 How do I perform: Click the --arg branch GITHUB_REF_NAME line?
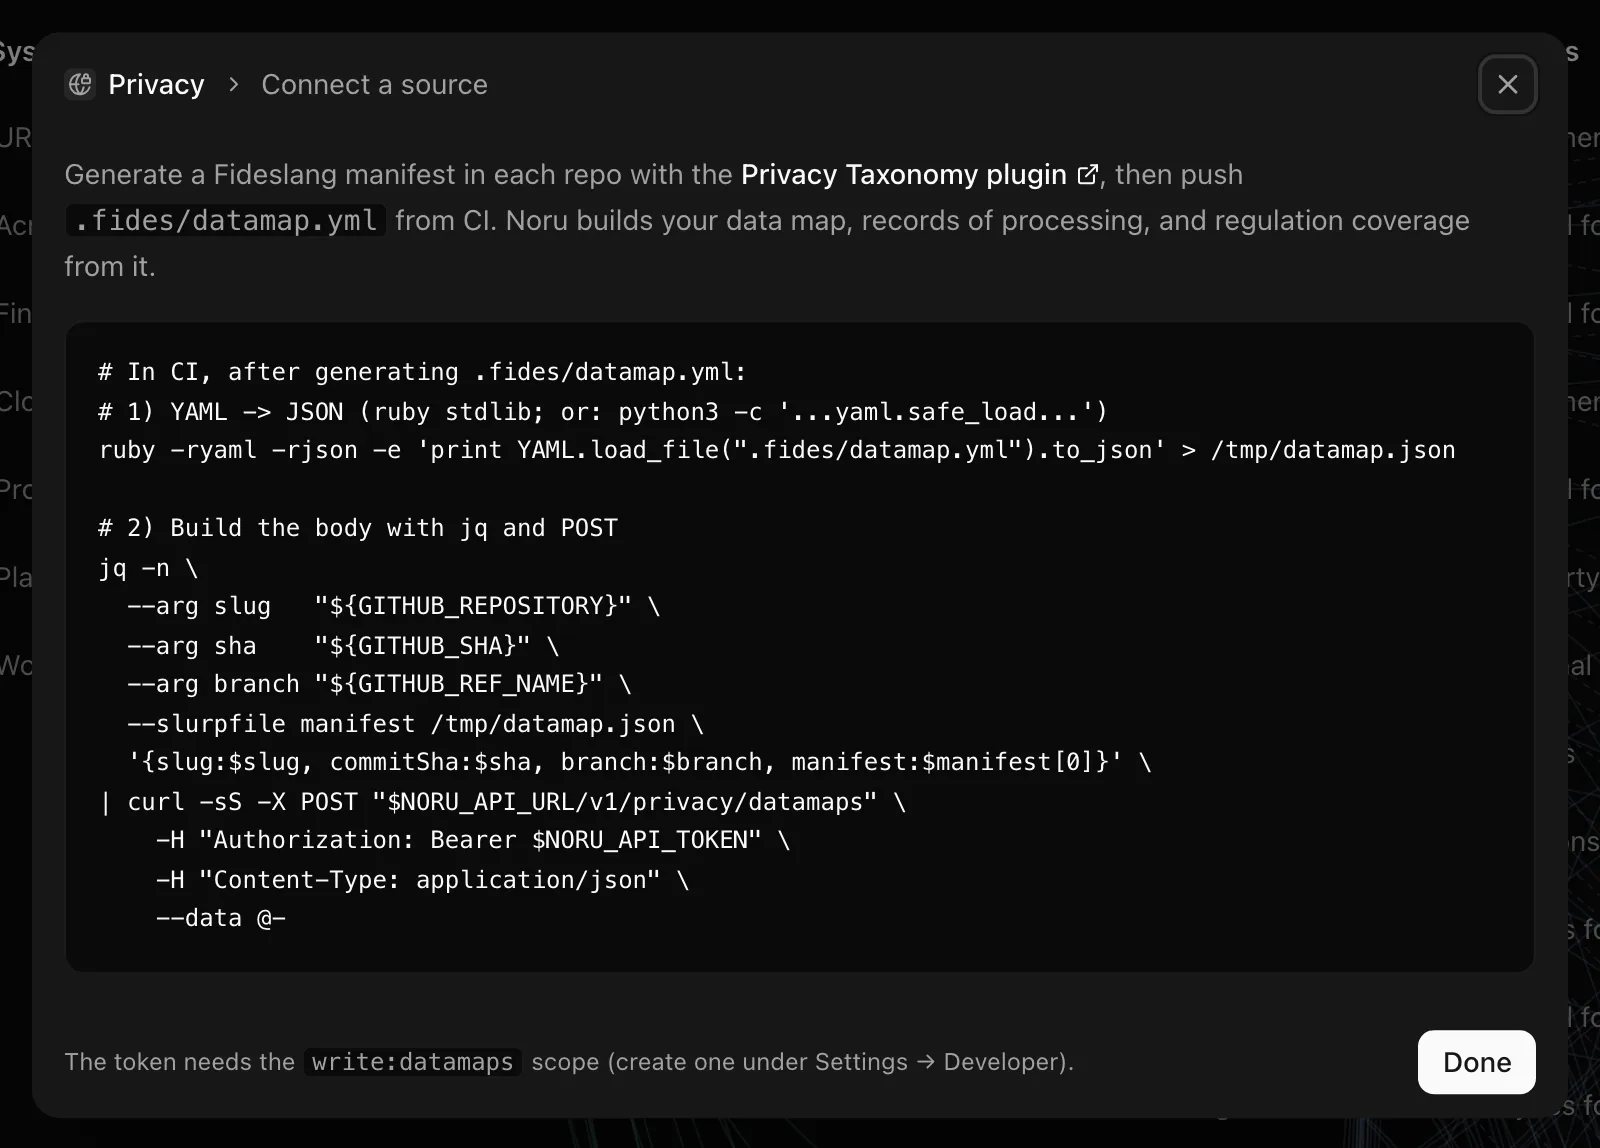coord(379,684)
